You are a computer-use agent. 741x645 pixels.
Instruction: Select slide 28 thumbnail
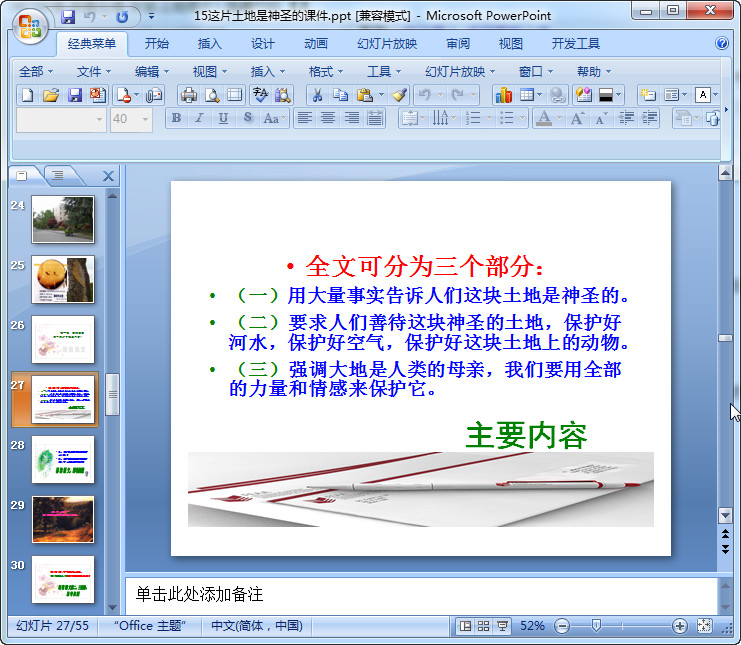[63, 459]
